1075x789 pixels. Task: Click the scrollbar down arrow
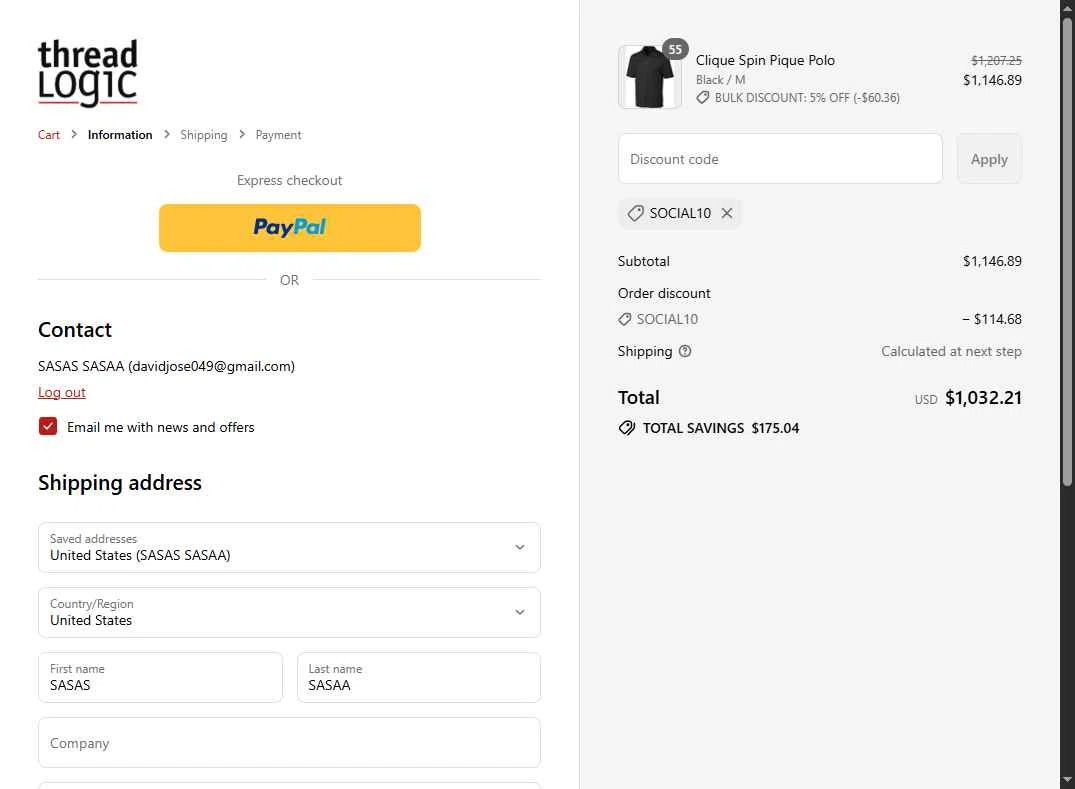[x=1067, y=781]
